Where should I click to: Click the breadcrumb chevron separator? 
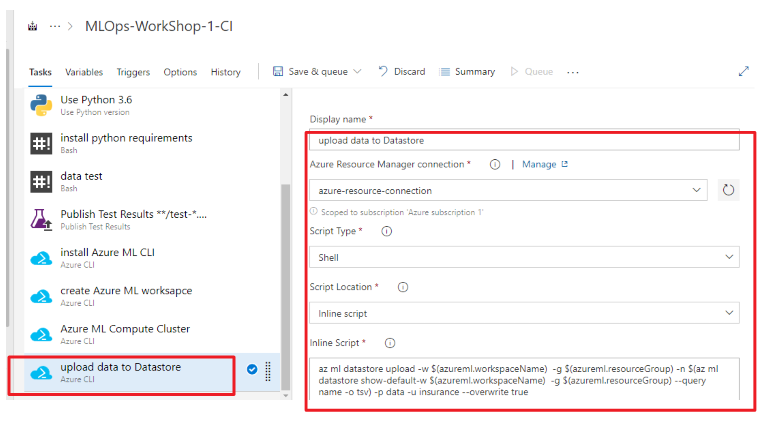(x=70, y=26)
